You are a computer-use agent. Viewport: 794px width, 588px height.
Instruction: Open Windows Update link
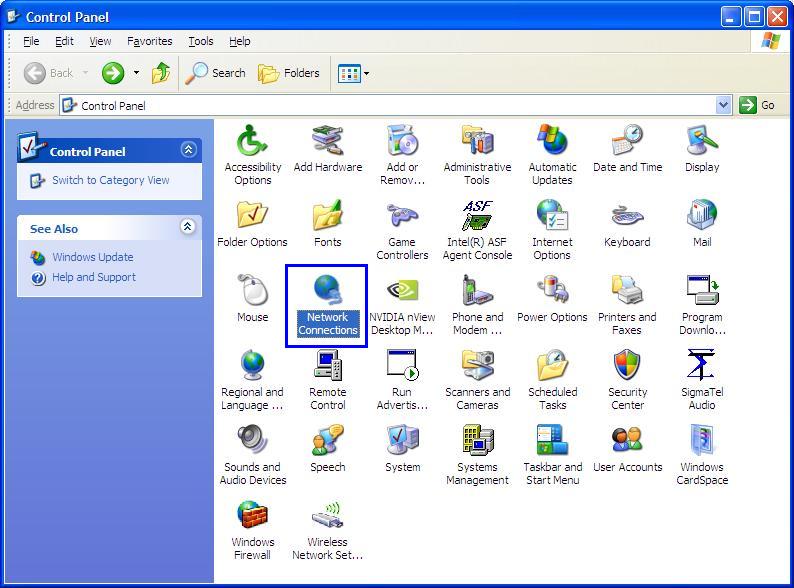click(x=93, y=257)
